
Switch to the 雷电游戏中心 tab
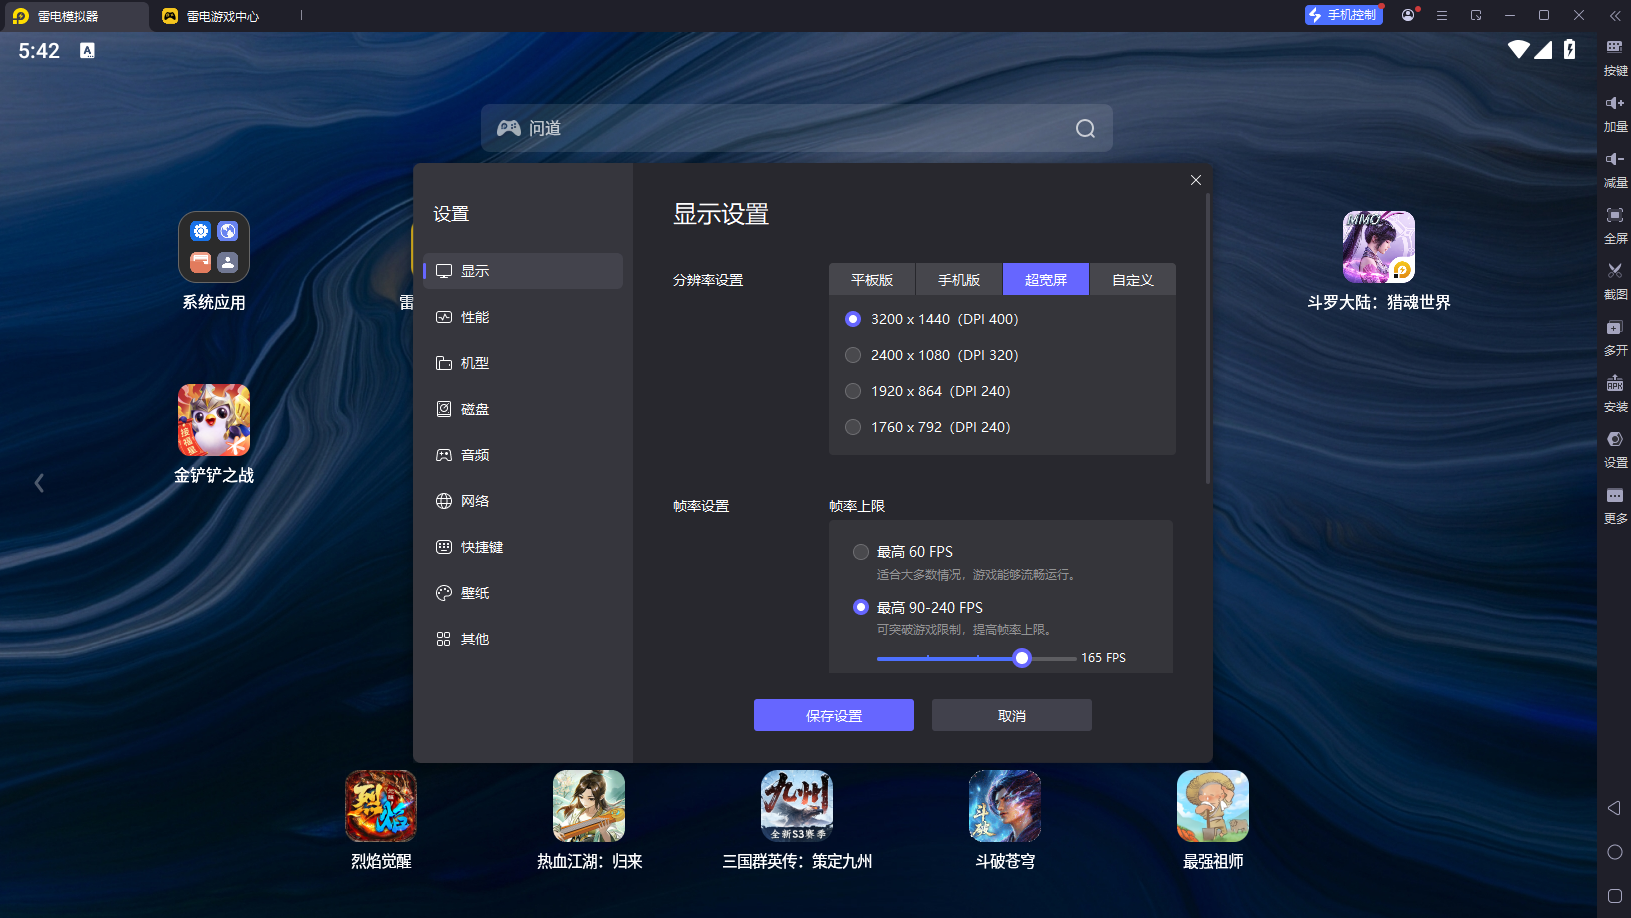click(x=224, y=16)
